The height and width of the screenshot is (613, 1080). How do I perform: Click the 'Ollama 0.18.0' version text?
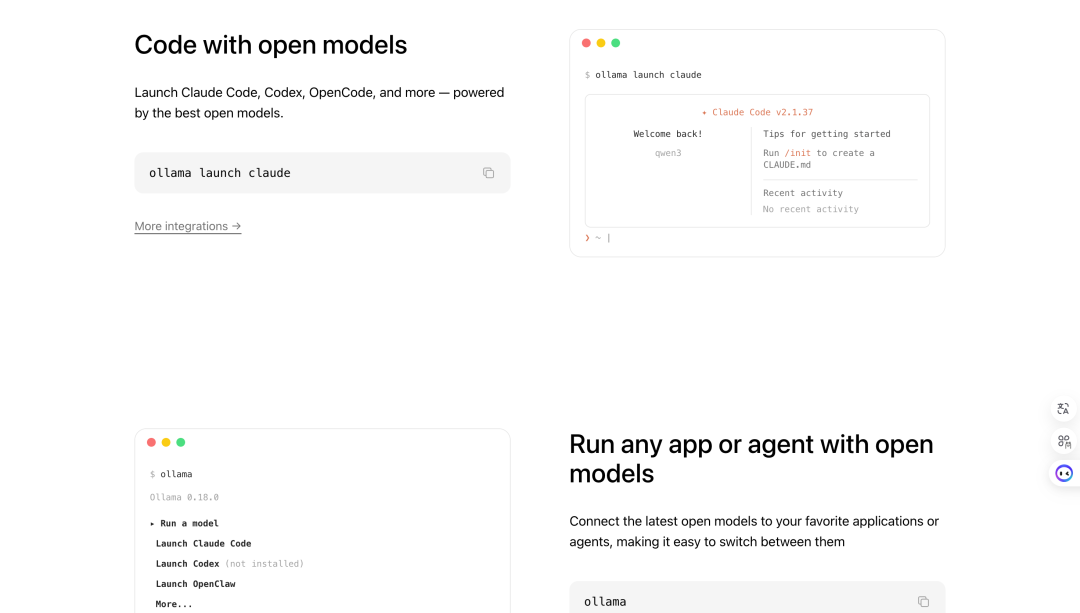(x=184, y=497)
